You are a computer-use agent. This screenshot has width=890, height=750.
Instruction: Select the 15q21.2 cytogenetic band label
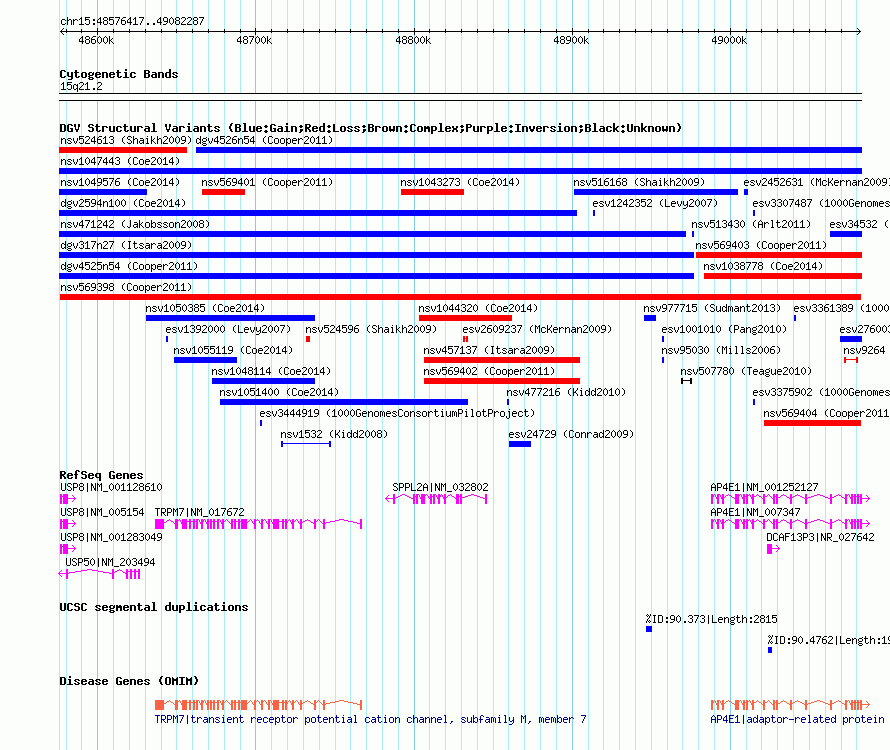[81, 86]
